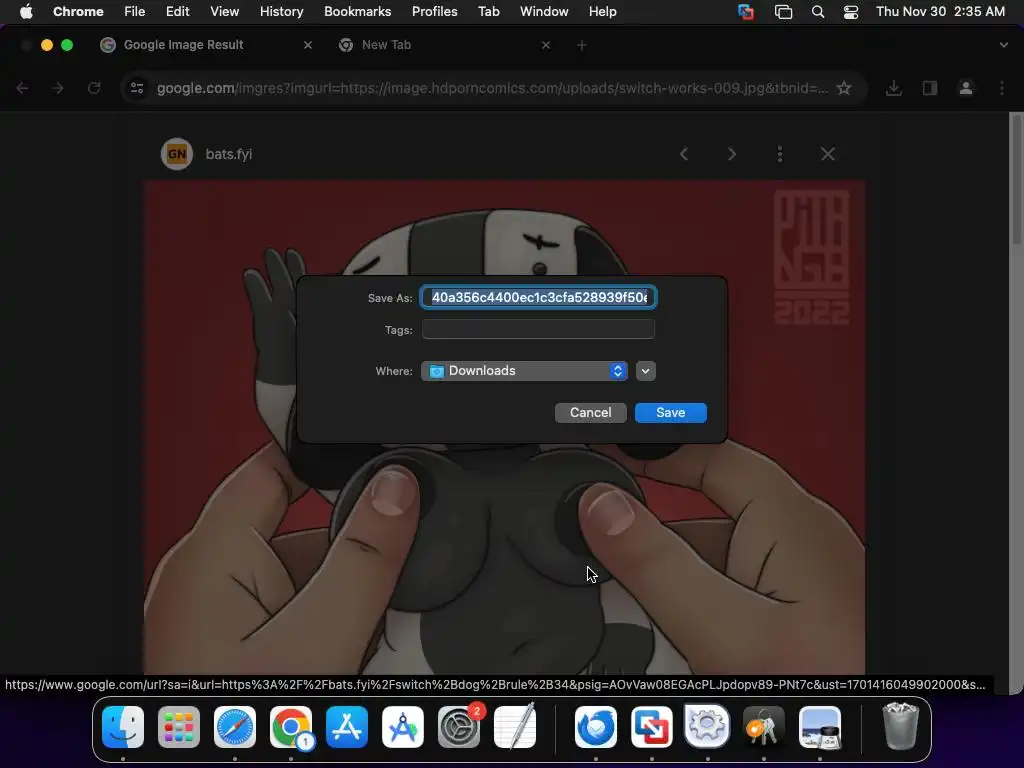Open Chrome's three-dot main menu
The image size is (1024, 768).
pyautogui.click(x=1002, y=88)
